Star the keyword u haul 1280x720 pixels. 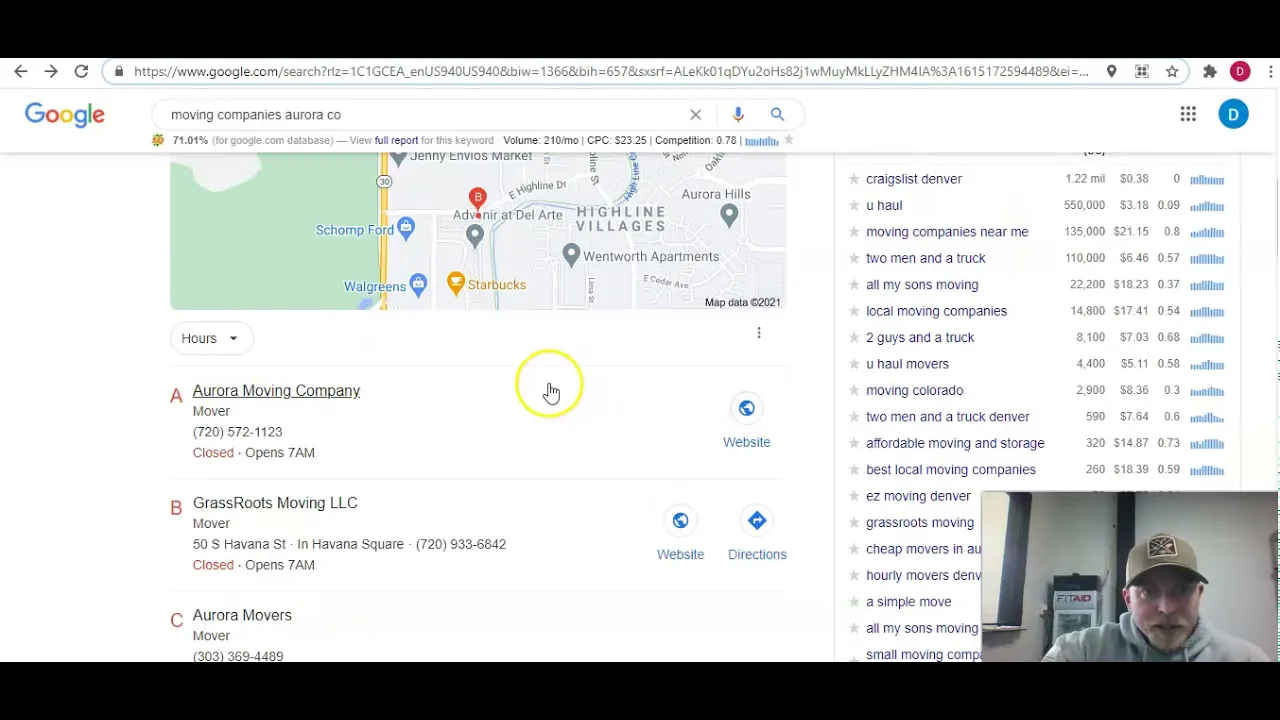click(854, 205)
